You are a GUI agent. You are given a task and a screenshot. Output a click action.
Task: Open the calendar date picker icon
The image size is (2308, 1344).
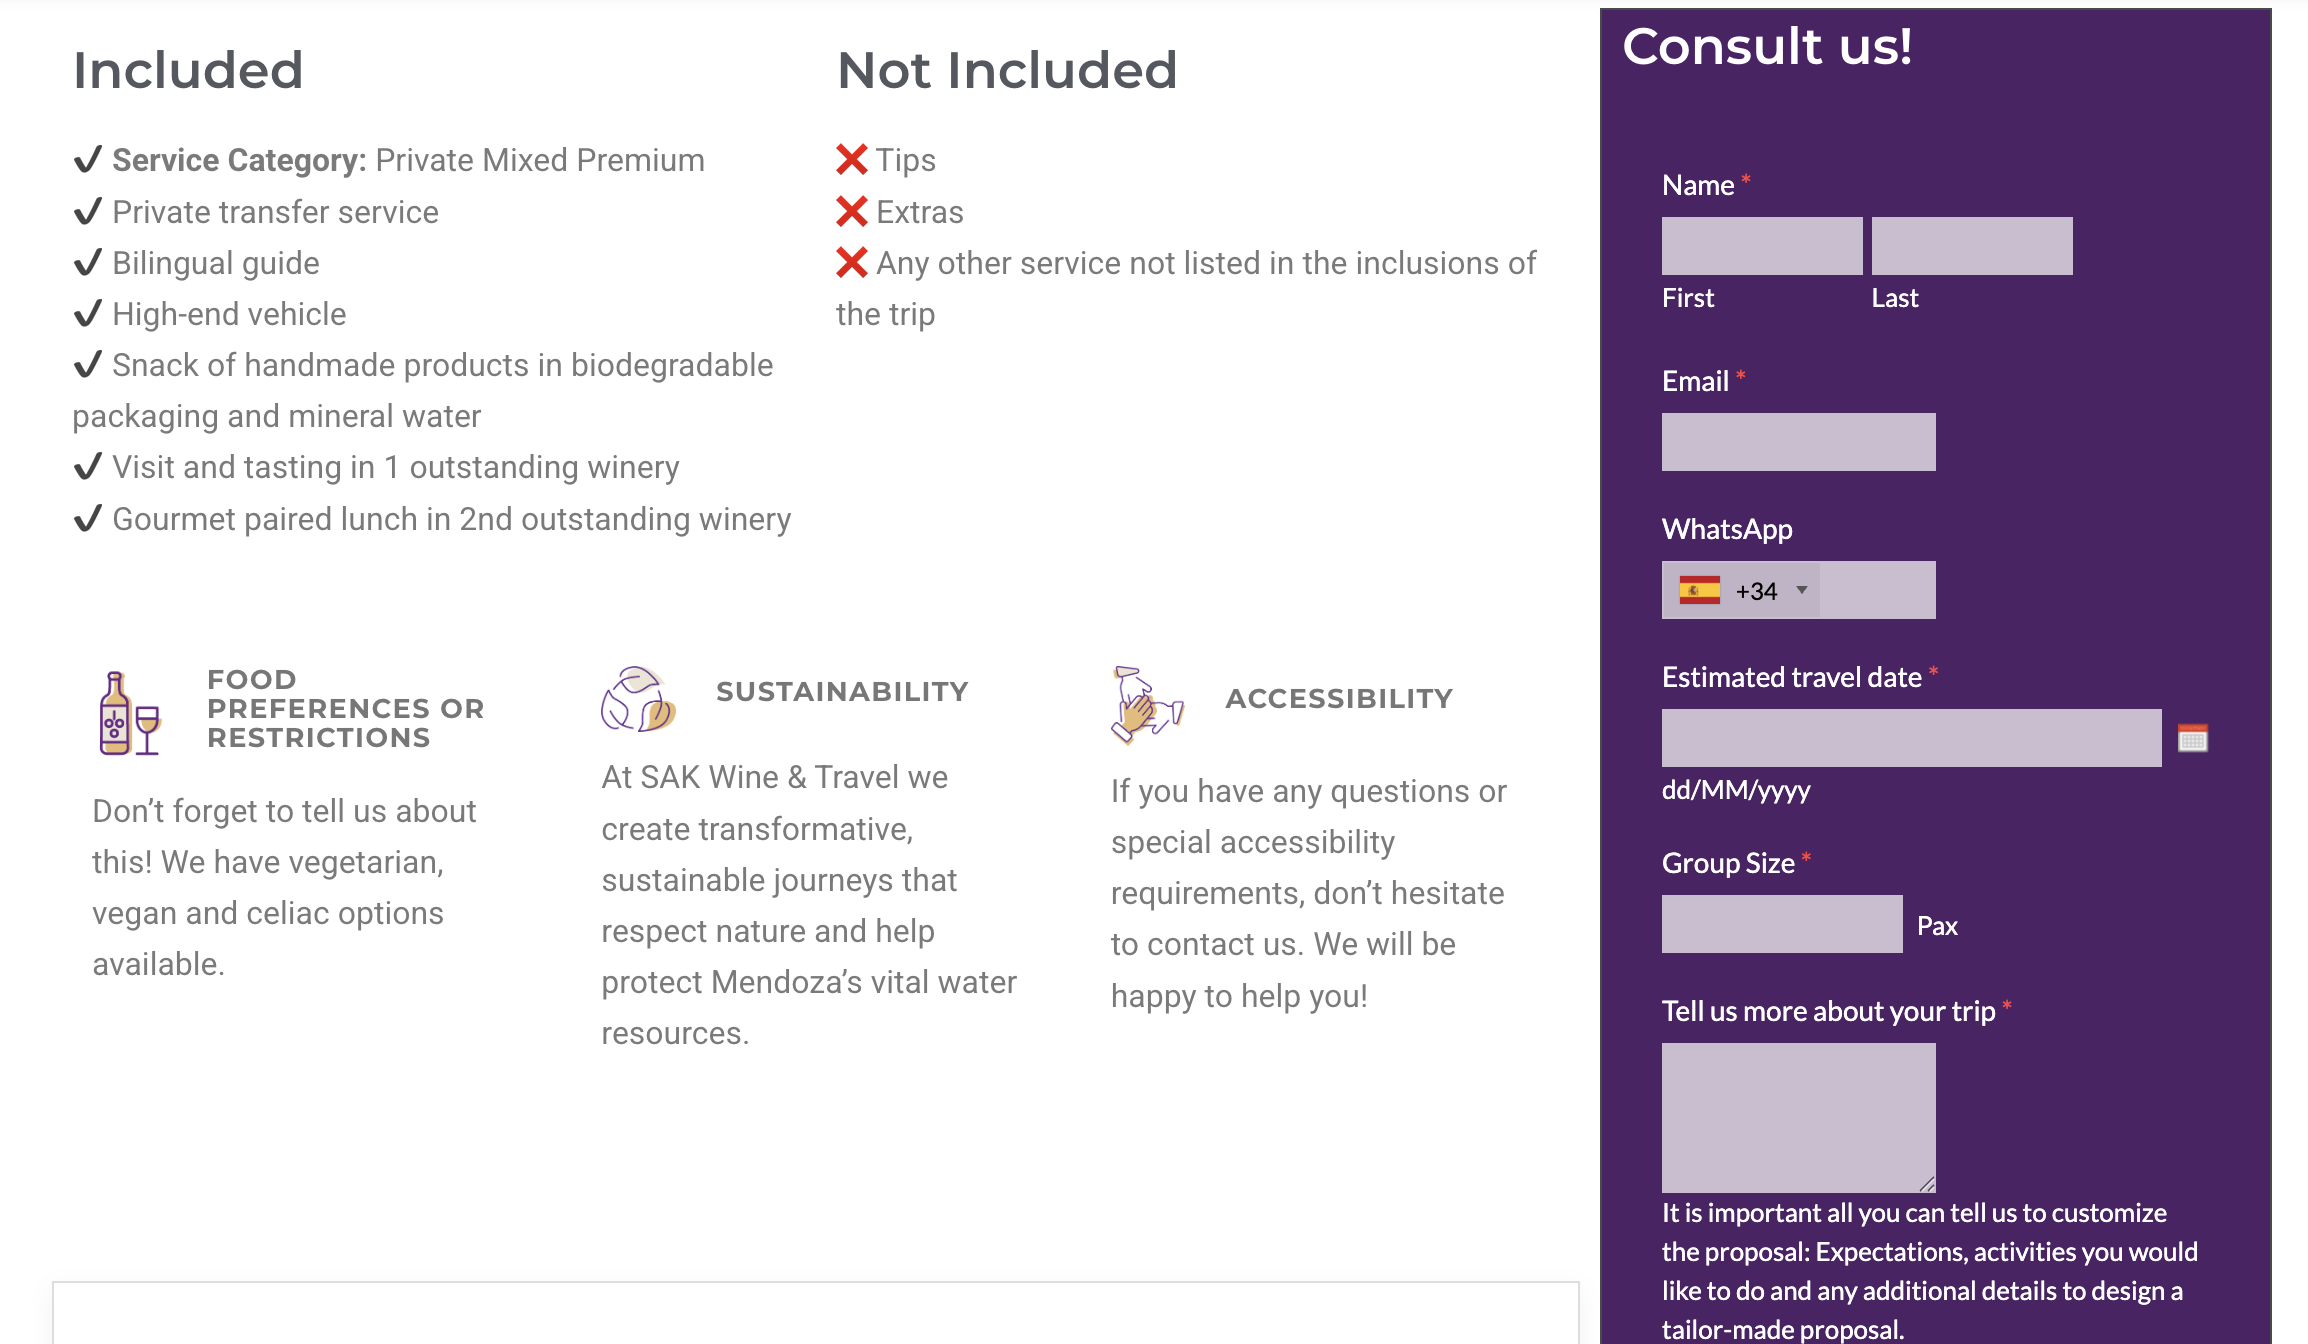pyautogui.click(x=2192, y=739)
